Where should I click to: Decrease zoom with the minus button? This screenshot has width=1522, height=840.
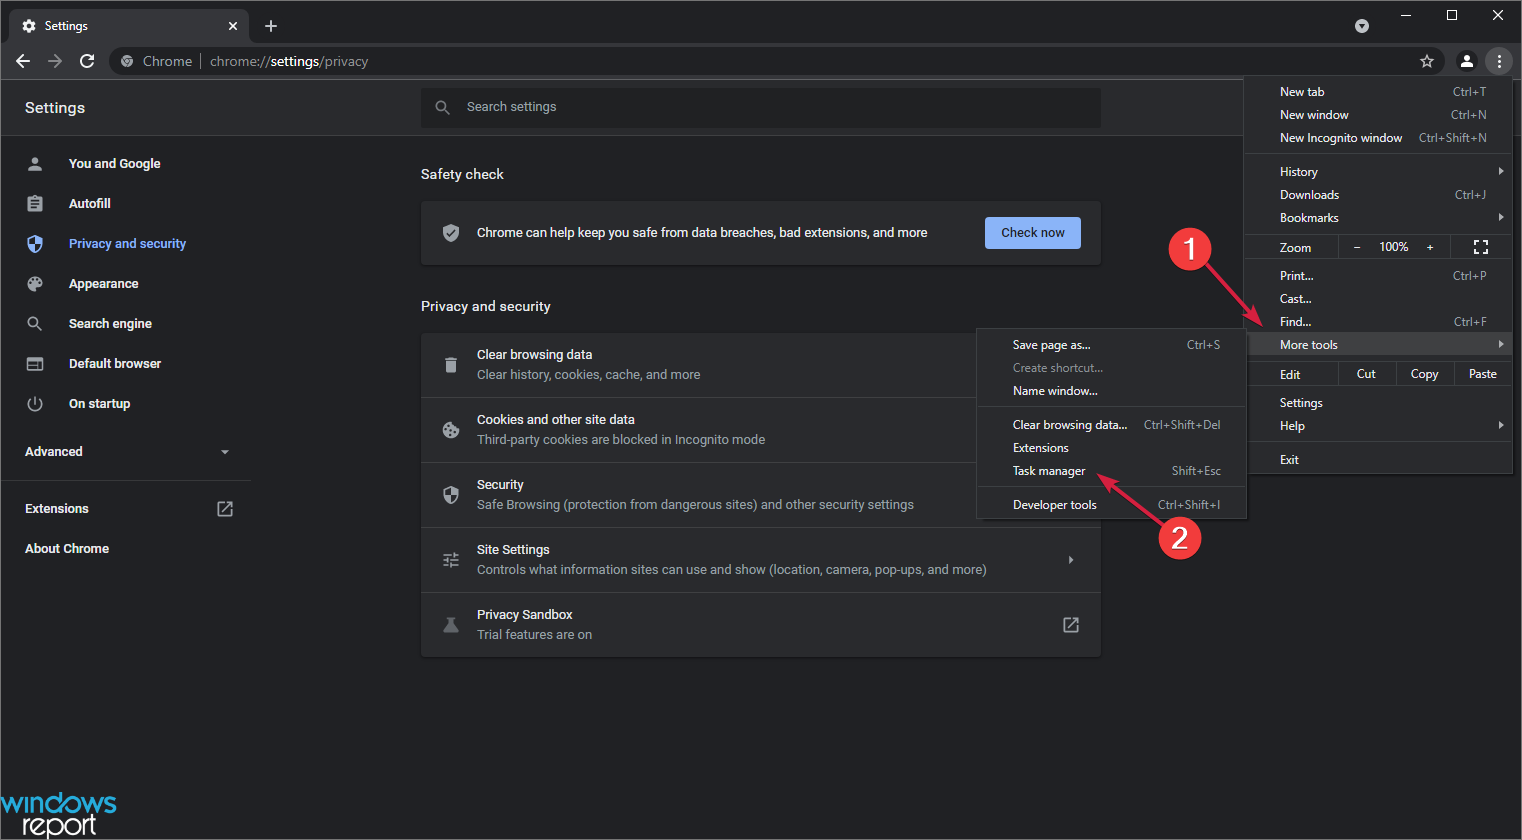coord(1357,247)
